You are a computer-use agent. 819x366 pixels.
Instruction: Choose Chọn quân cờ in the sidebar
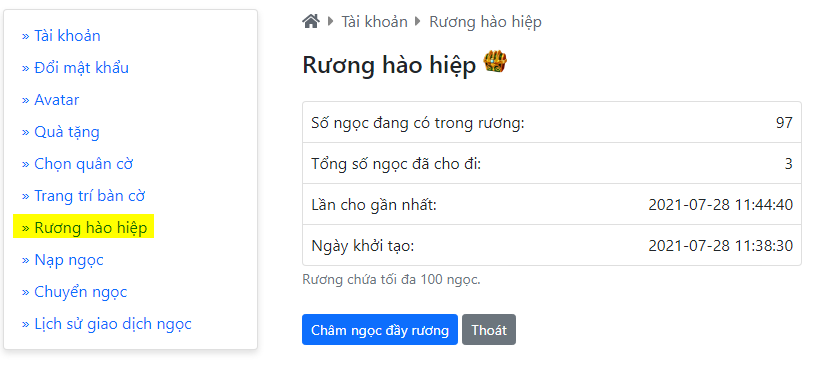tap(77, 164)
